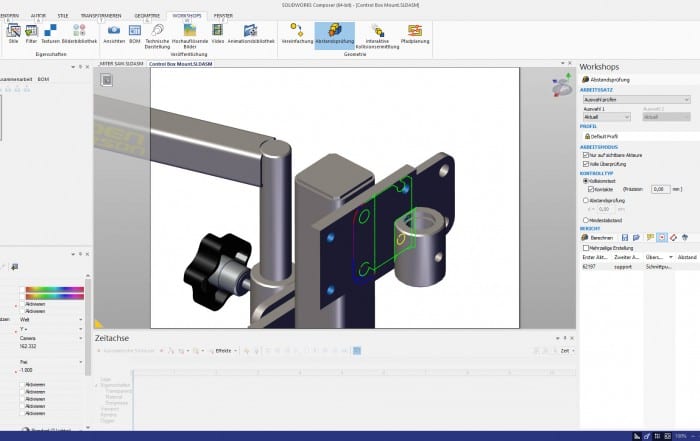The height and width of the screenshot is (441, 700).
Task: Select the Control Box Mount.SLDASM document tab
Action: coord(180,64)
